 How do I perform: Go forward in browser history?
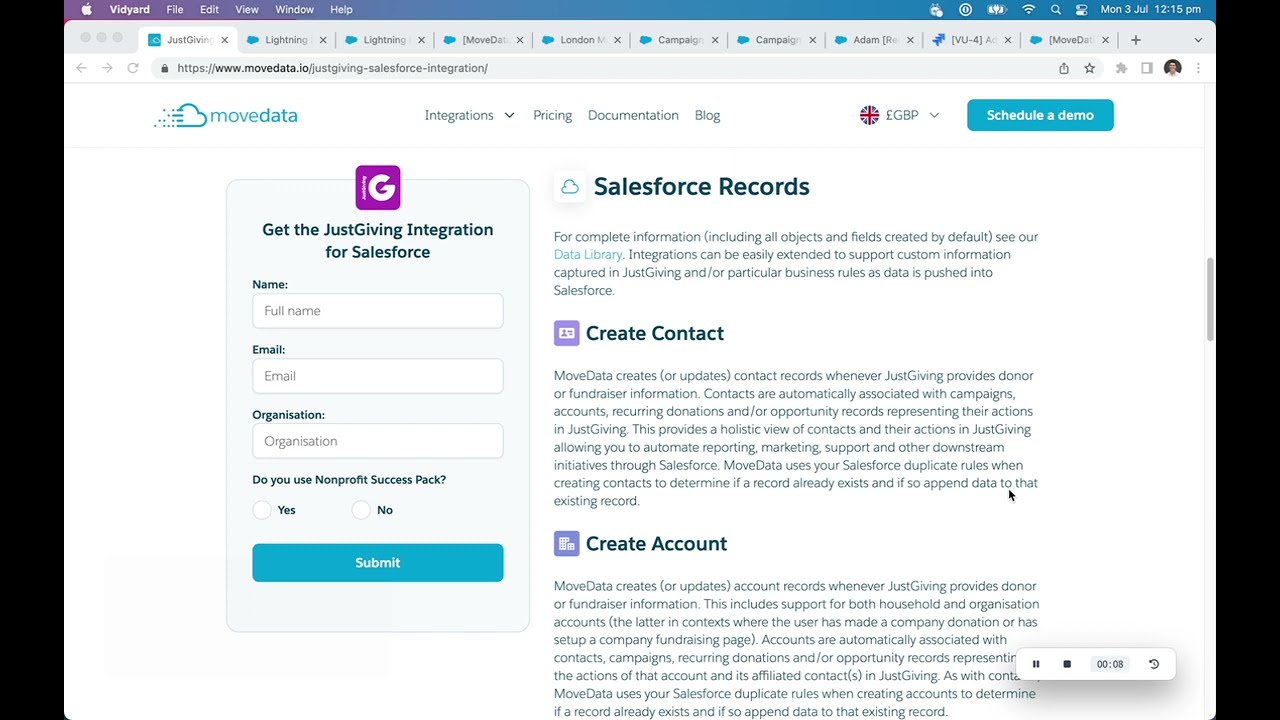pos(107,68)
